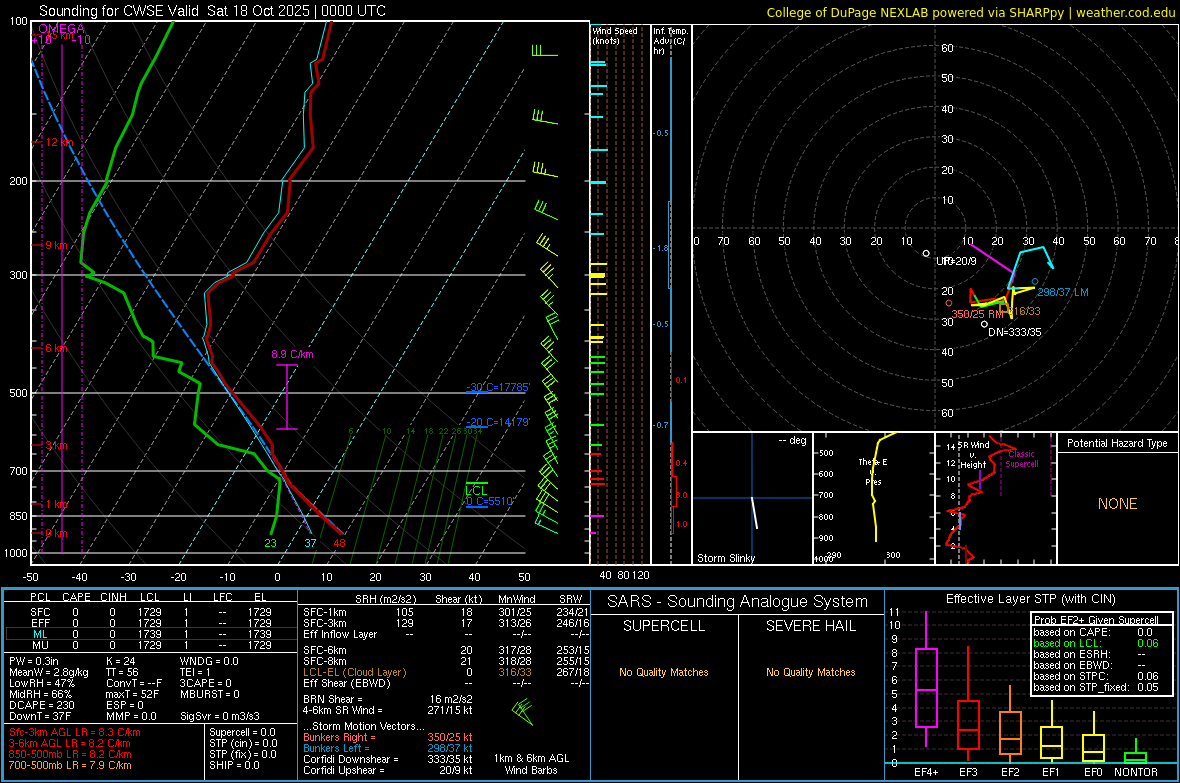
Task: Click the CINH column header
Action: [x=114, y=597]
